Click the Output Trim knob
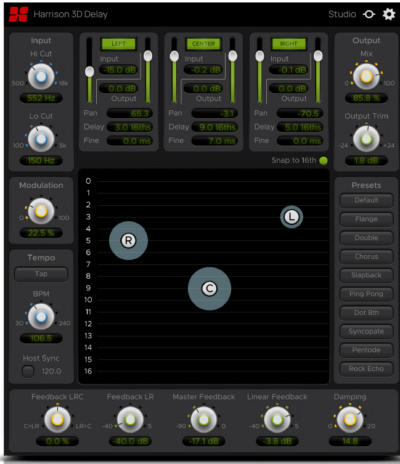Image resolution: width=400 pixels, height=464 pixels. point(366,139)
